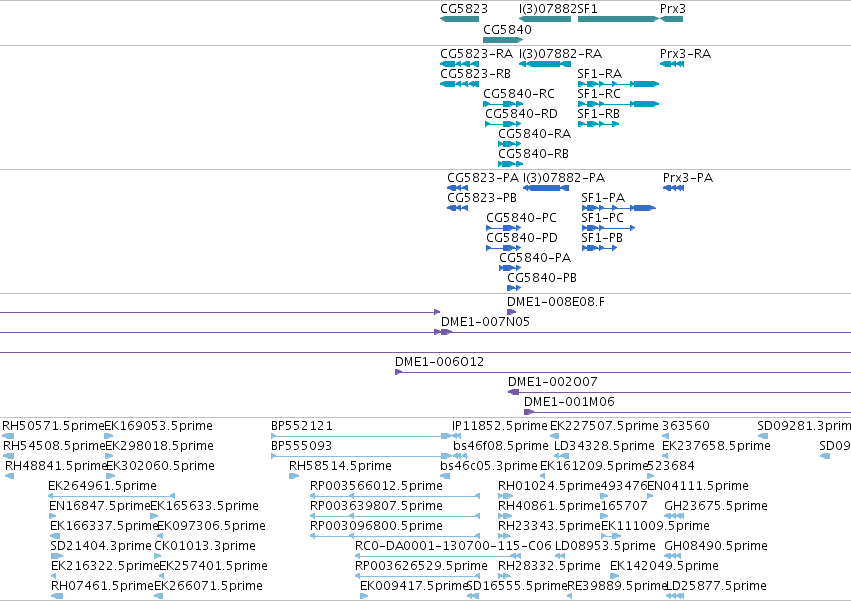This screenshot has width=851, height=601.
Task: Select clone DME1-006O12
Action: (439, 363)
